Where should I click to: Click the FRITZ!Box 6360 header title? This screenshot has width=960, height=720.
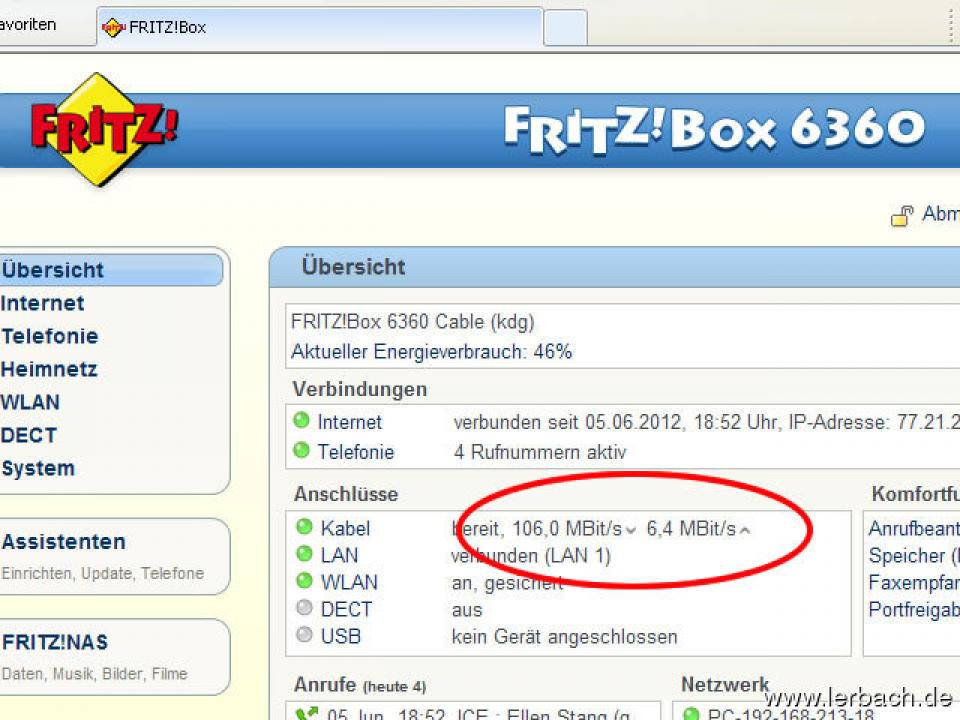[714, 129]
